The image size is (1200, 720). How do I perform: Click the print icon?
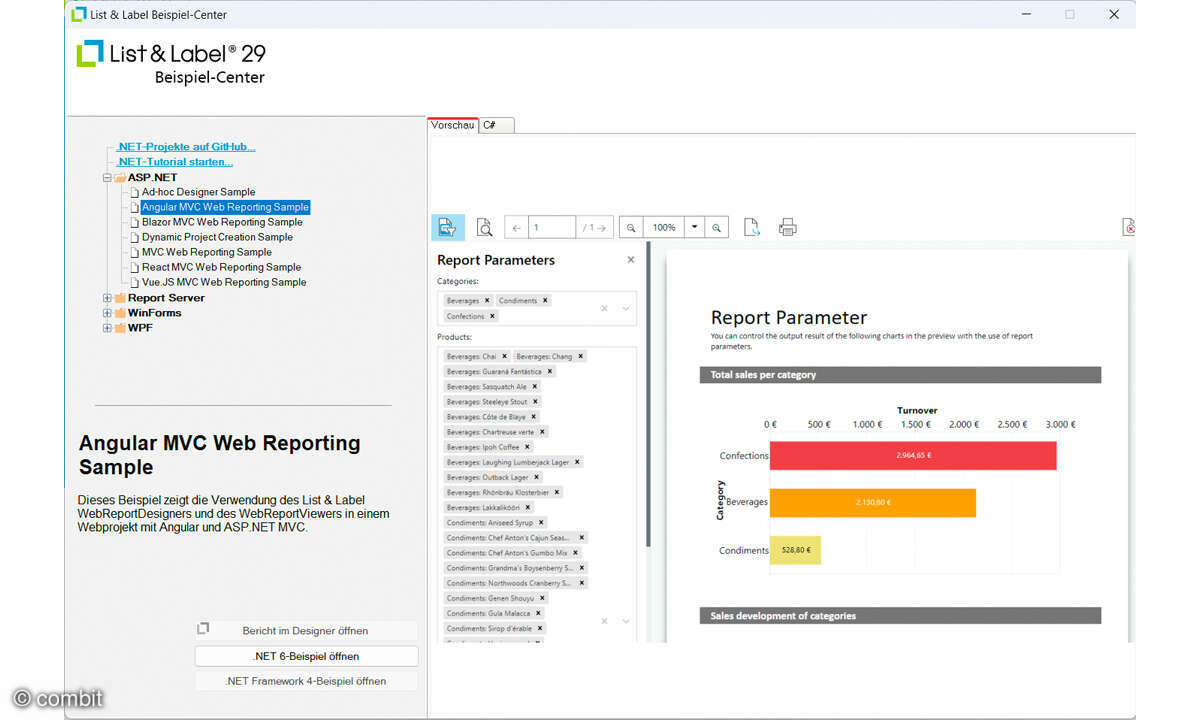tap(788, 227)
